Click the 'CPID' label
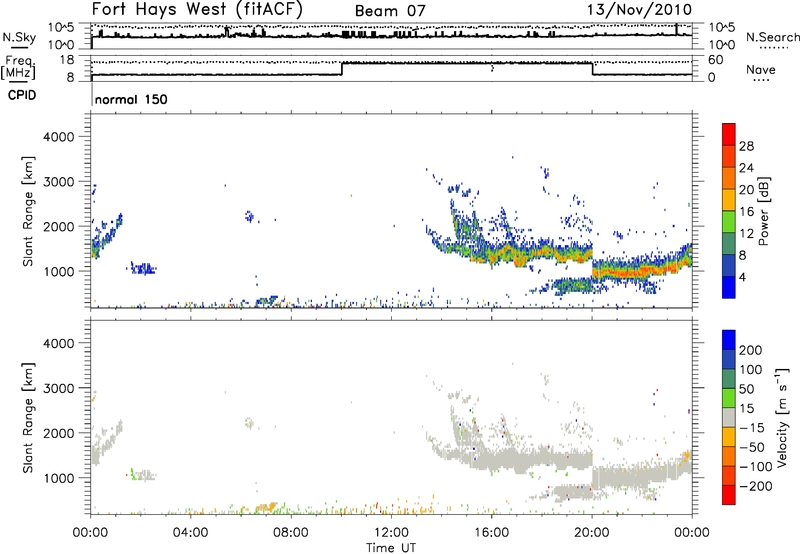The width and height of the screenshot is (800, 554). (x=22, y=95)
